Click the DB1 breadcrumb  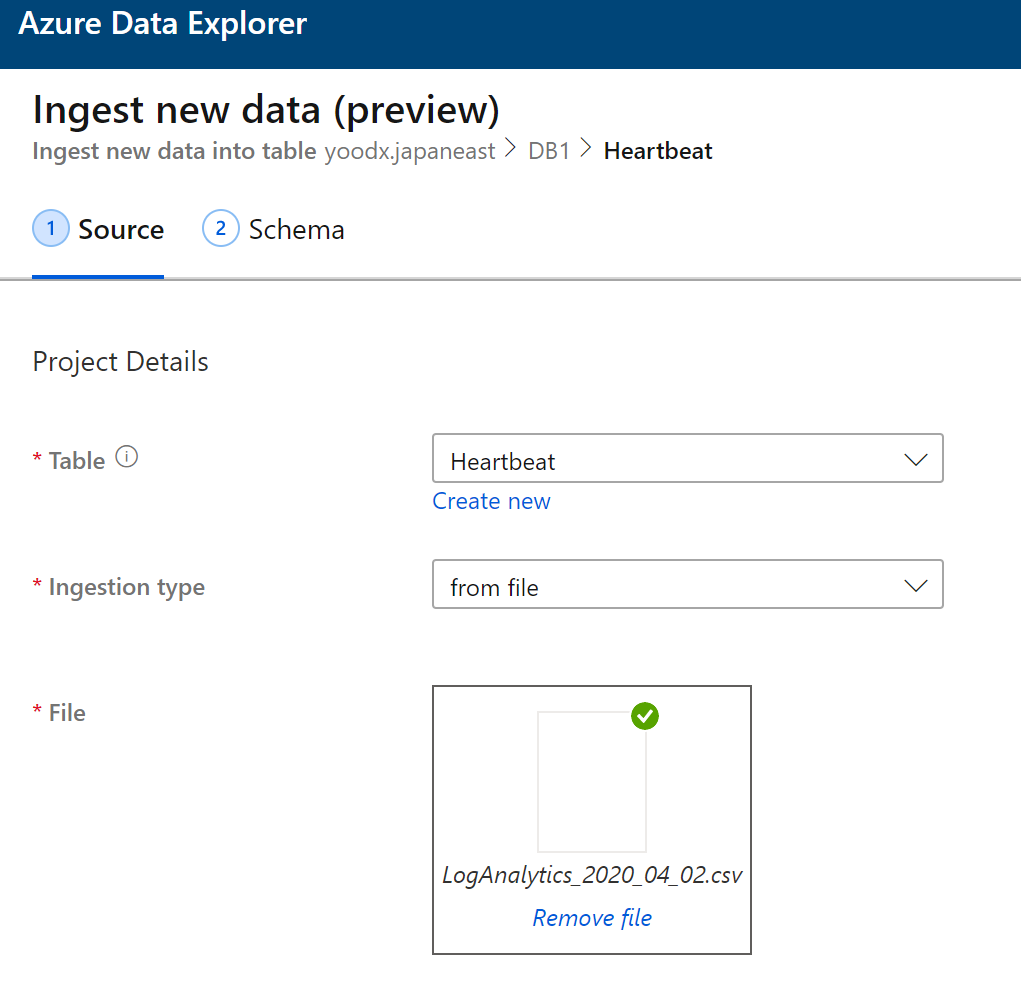point(549,151)
